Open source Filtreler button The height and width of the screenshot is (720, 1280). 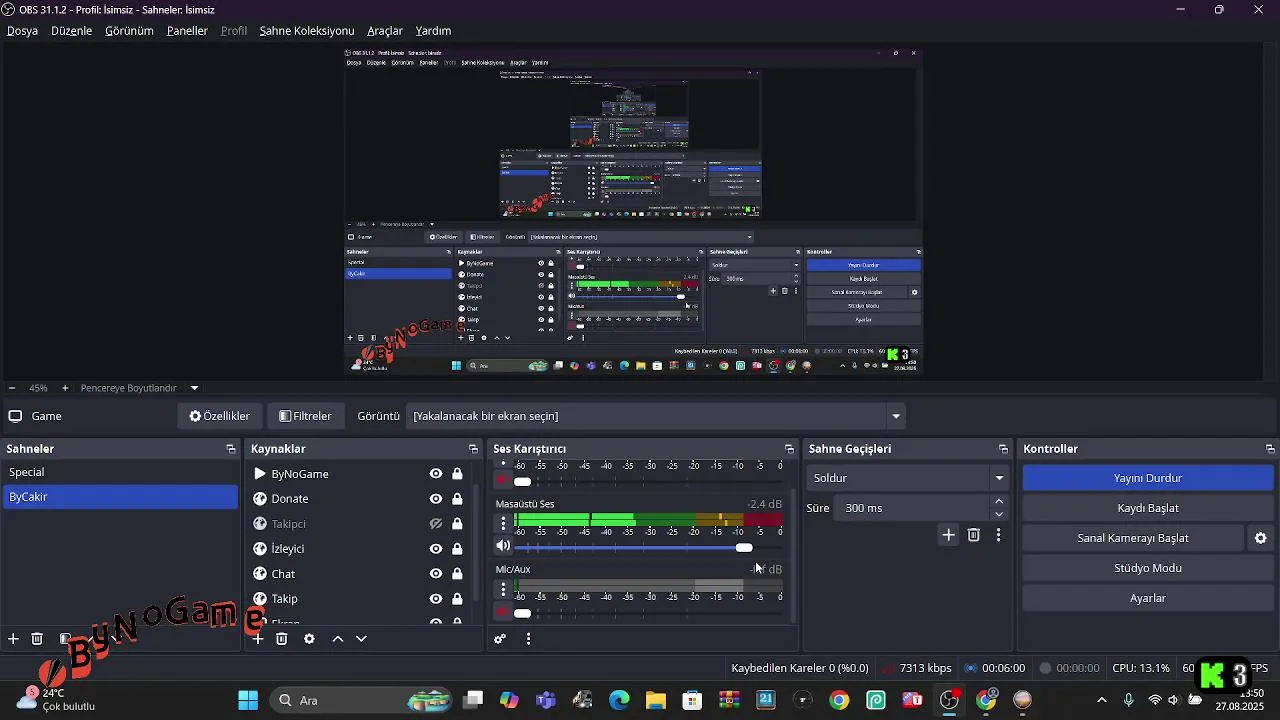pos(305,416)
